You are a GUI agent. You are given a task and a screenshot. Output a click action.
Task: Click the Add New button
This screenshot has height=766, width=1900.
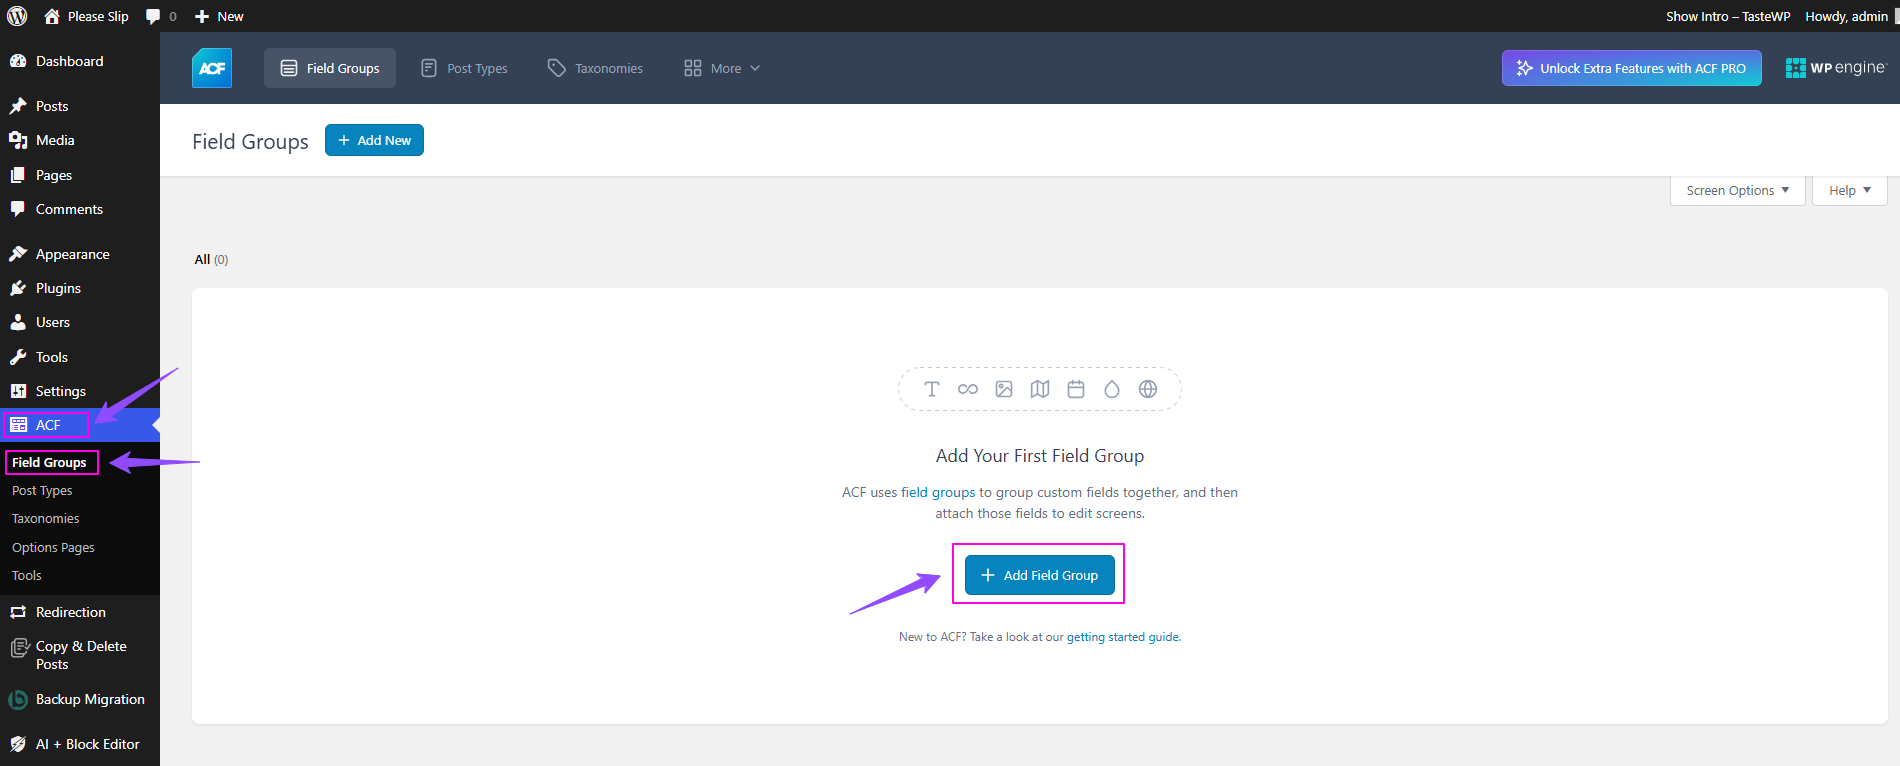click(374, 140)
